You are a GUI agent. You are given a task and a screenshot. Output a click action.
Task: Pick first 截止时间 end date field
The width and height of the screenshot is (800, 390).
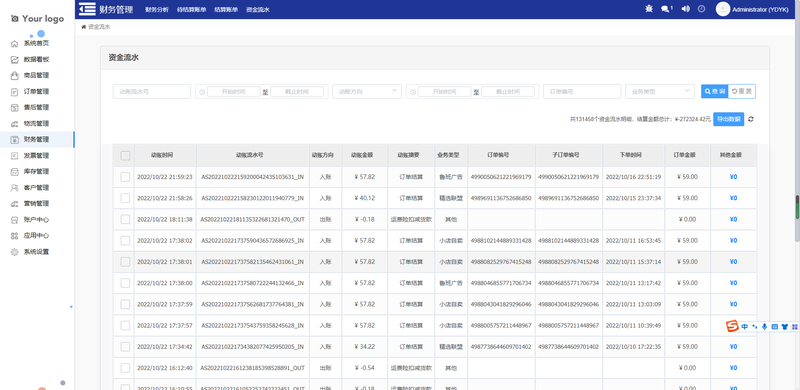pos(297,92)
